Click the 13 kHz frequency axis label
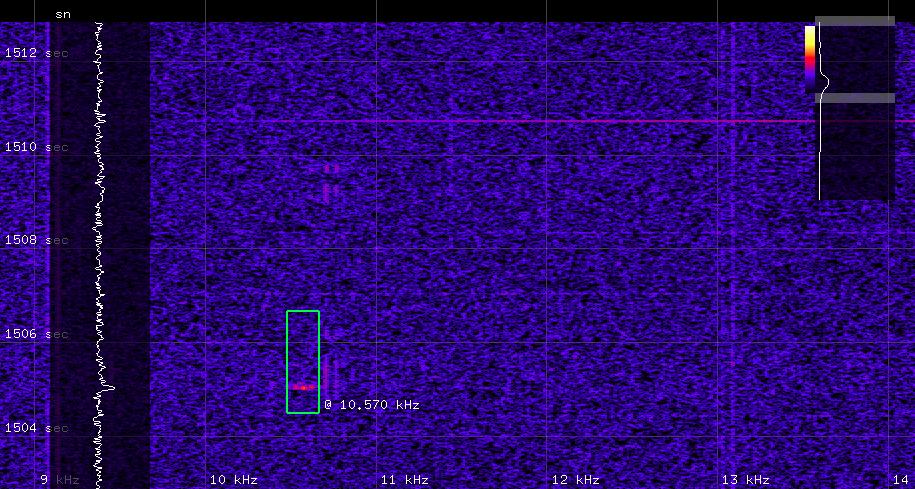This screenshot has width=915, height=489. pos(746,480)
